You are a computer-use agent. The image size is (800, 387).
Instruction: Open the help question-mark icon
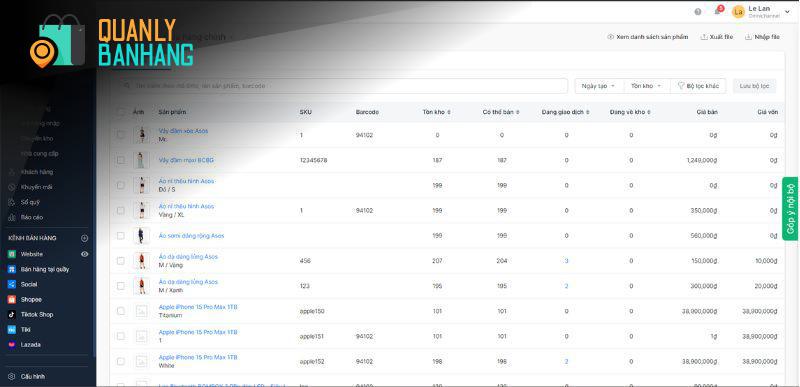tap(697, 12)
